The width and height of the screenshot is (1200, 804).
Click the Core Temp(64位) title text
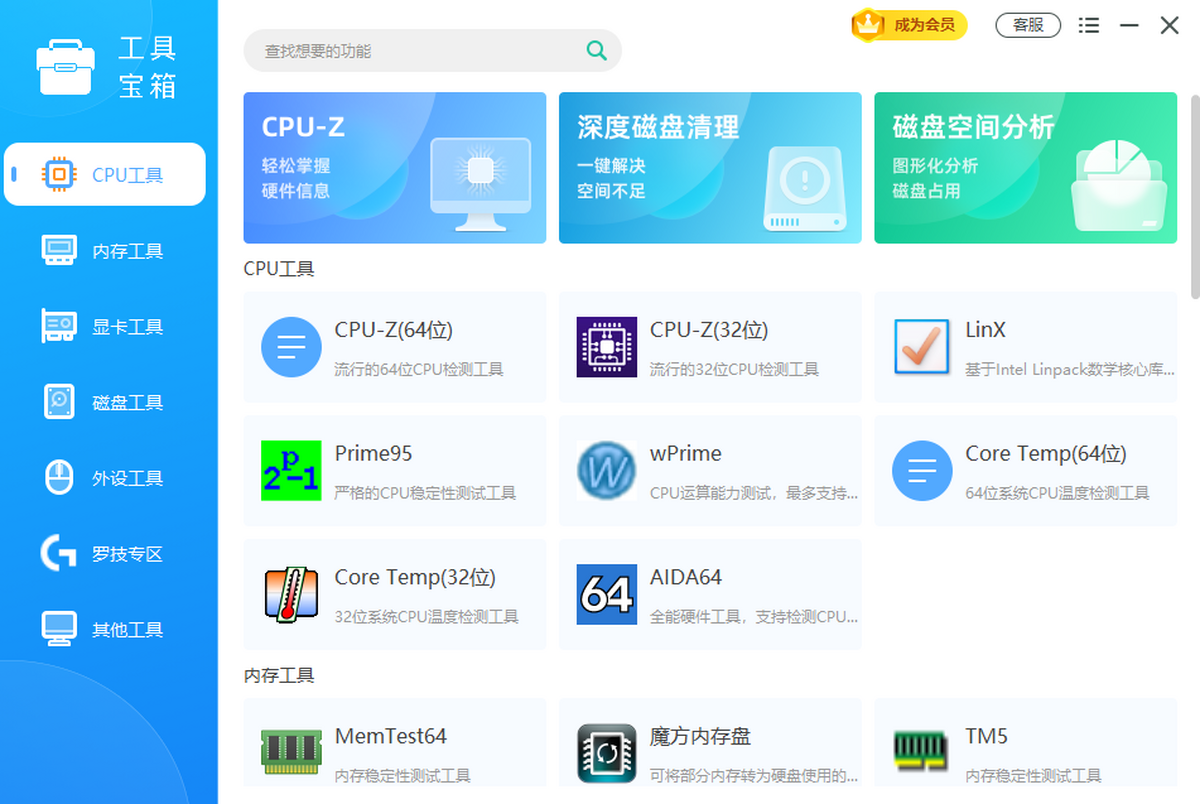pos(1046,453)
